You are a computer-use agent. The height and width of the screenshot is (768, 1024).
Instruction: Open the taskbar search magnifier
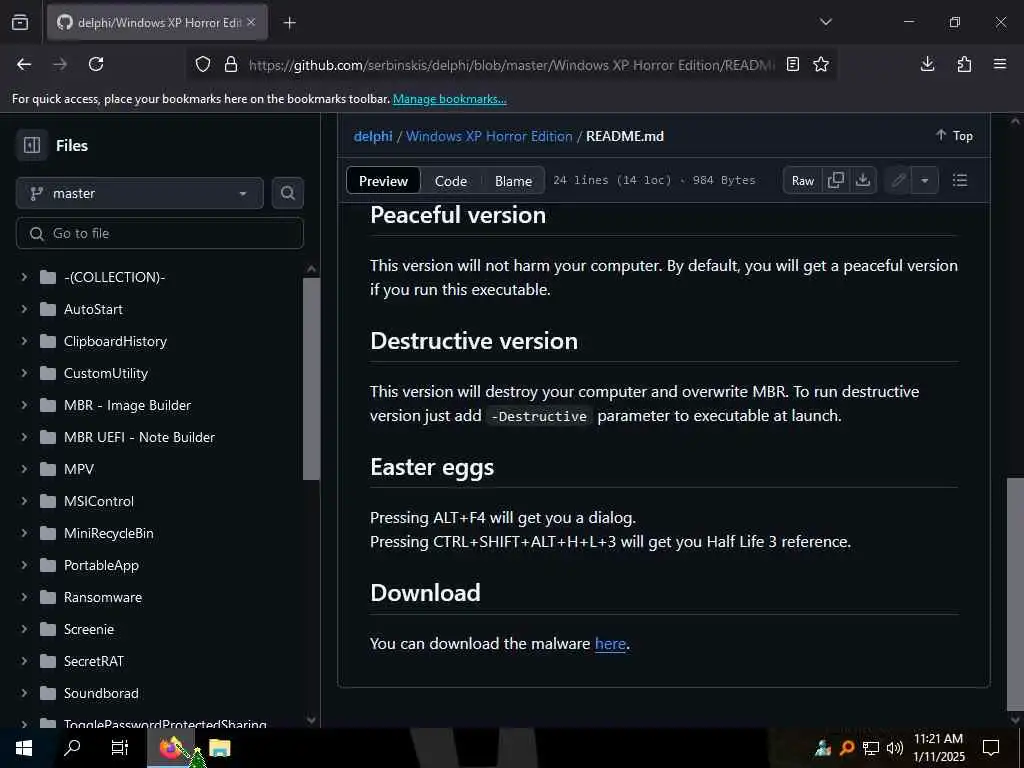point(72,748)
